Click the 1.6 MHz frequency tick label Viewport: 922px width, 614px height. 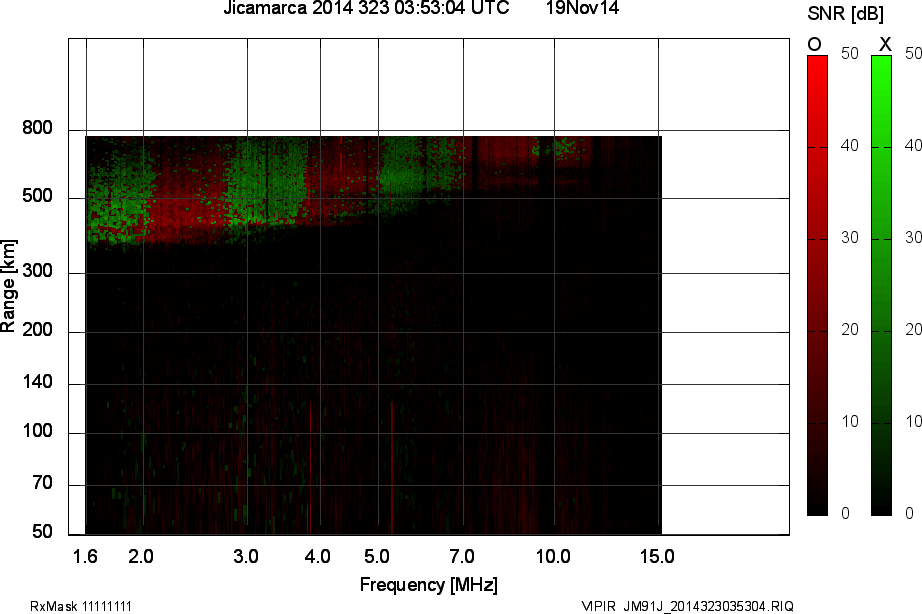click(x=85, y=556)
